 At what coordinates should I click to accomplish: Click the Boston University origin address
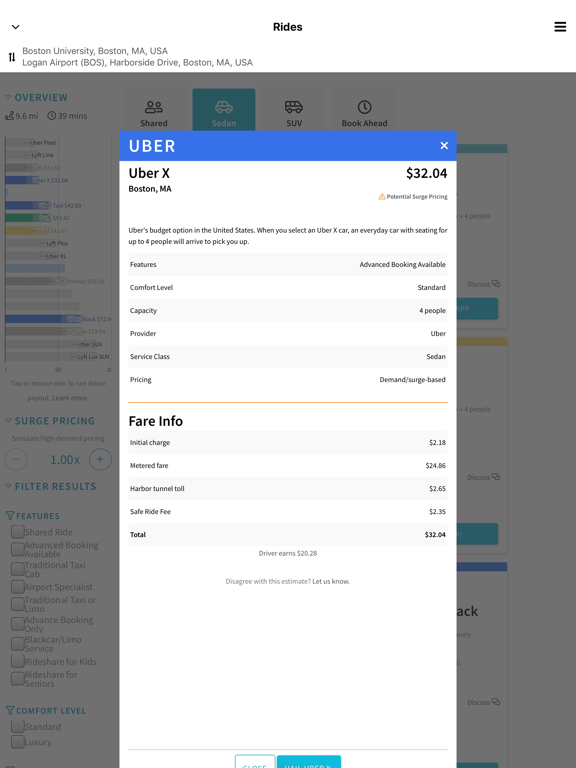[x=95, y=51]
